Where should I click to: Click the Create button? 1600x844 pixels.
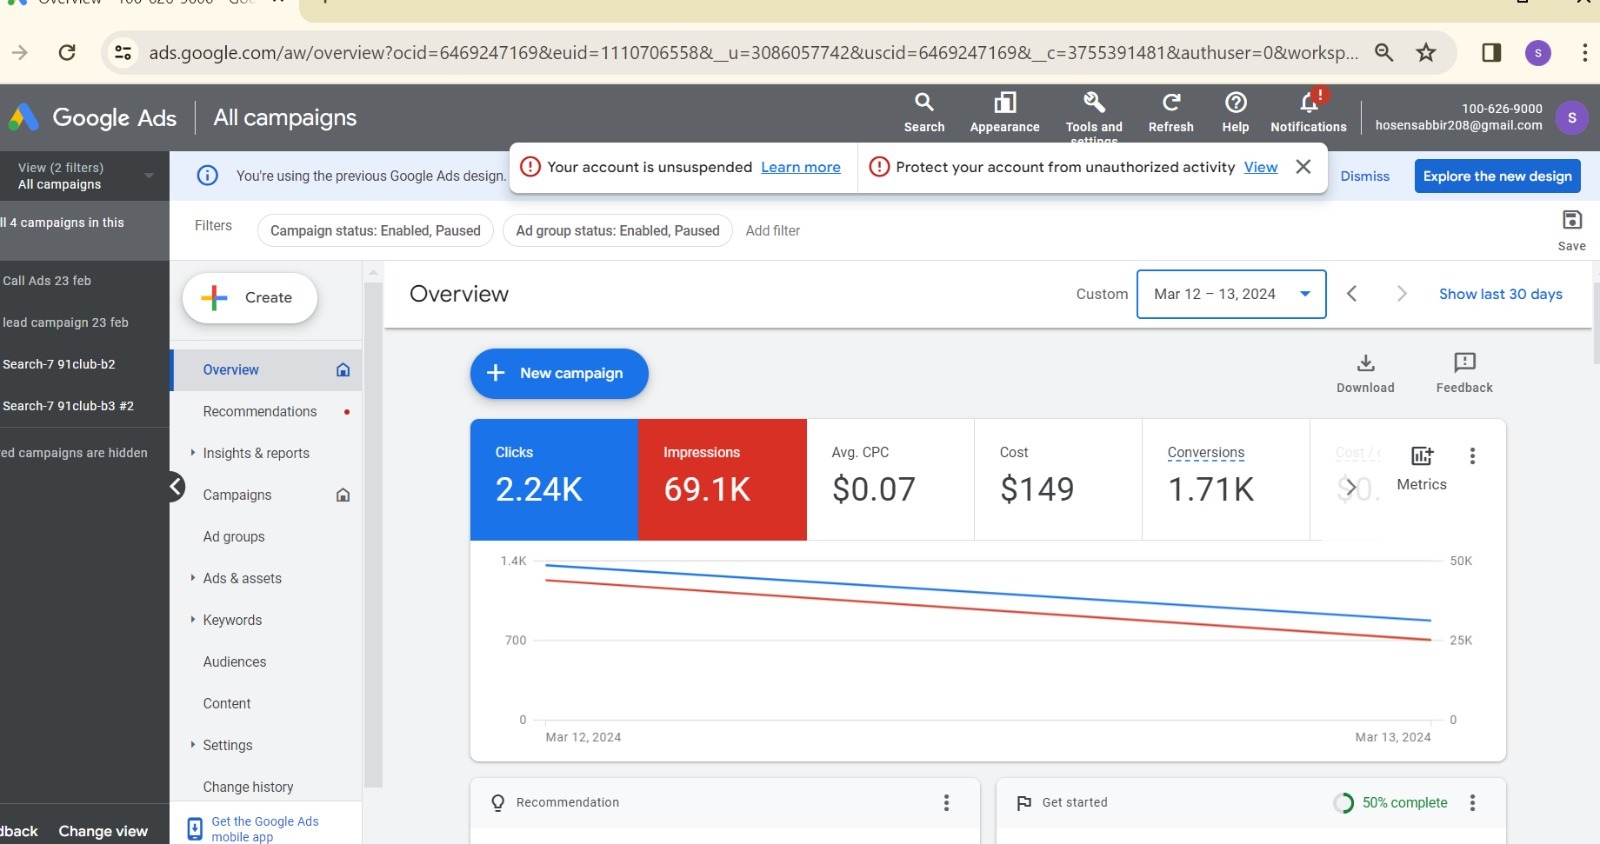[x=250, y=298]
